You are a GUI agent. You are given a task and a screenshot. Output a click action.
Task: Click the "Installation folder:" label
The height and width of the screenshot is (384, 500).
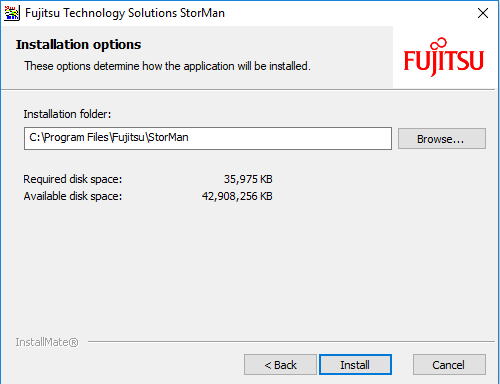(x=67, y=114)
